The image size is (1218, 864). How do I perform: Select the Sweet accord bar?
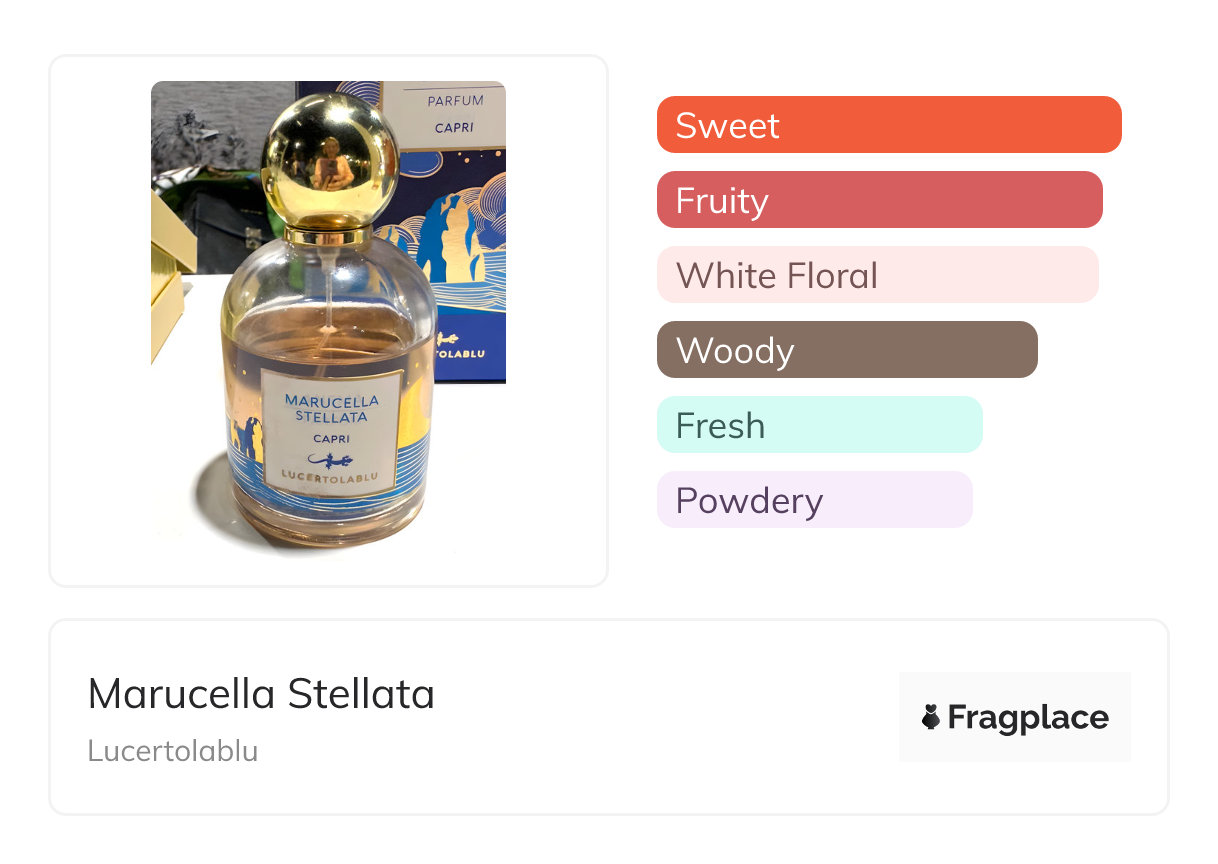(888, 125)
